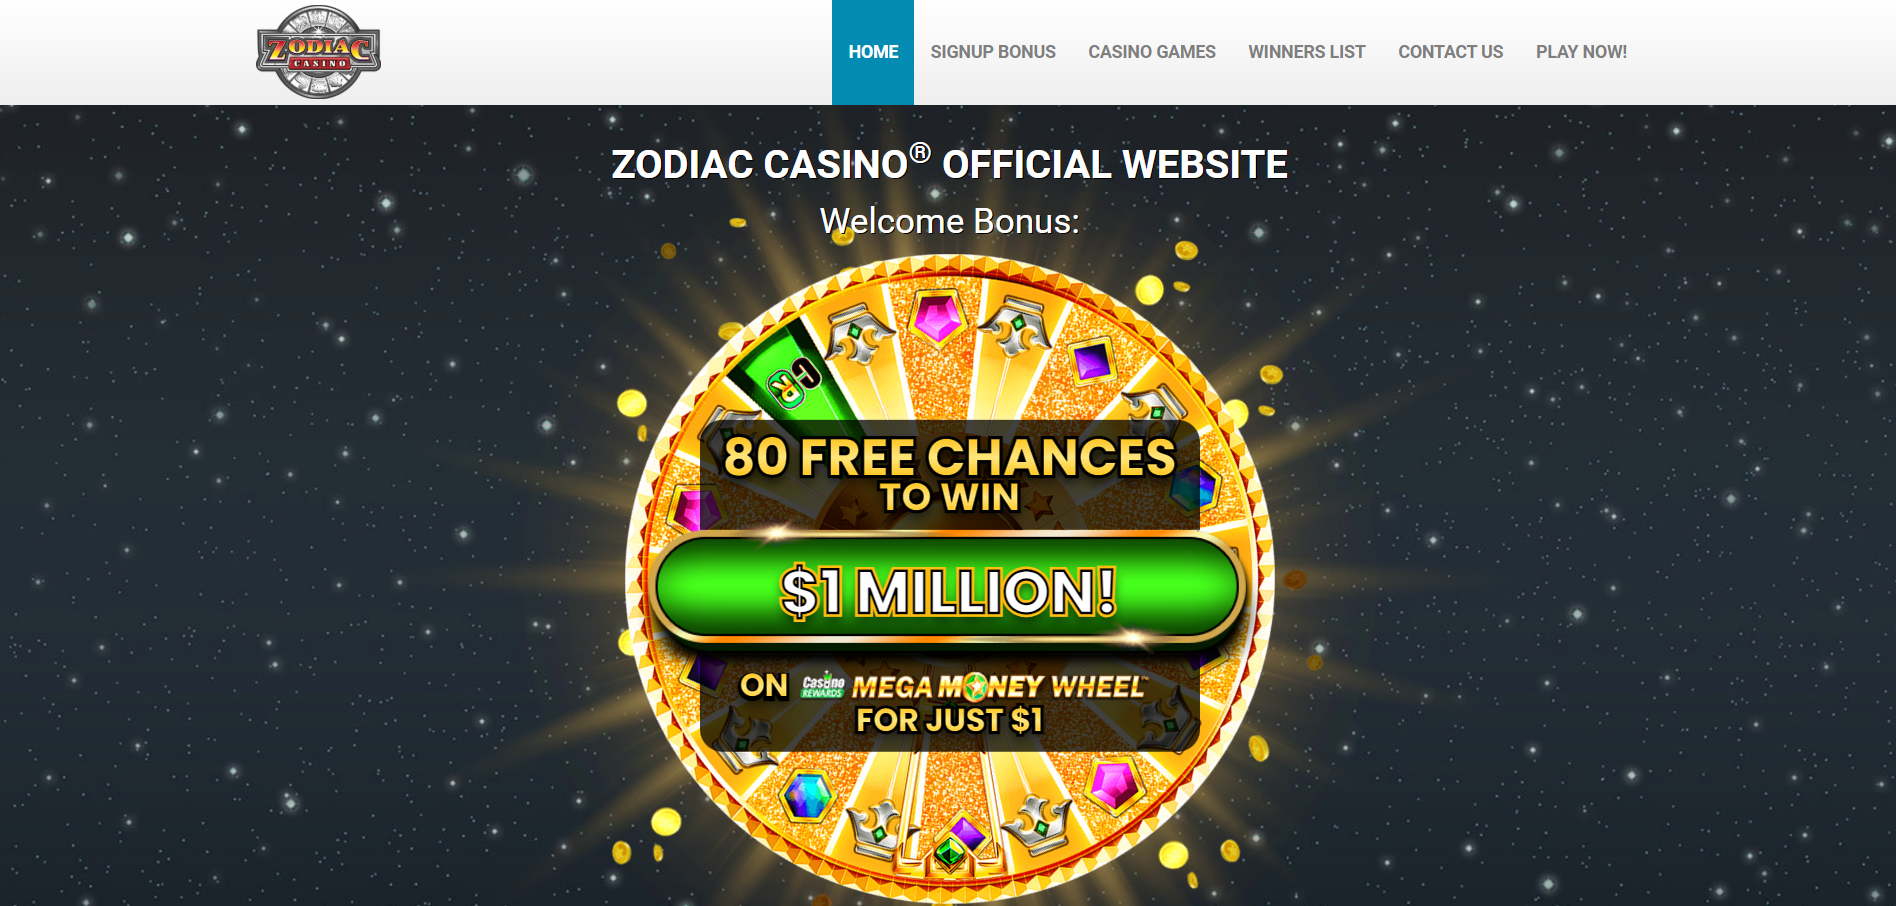This screenshot has height=906, width=1896.
Task: Click the purple diamond gem at the wheel's upper right
Action: pos(1092,361)
